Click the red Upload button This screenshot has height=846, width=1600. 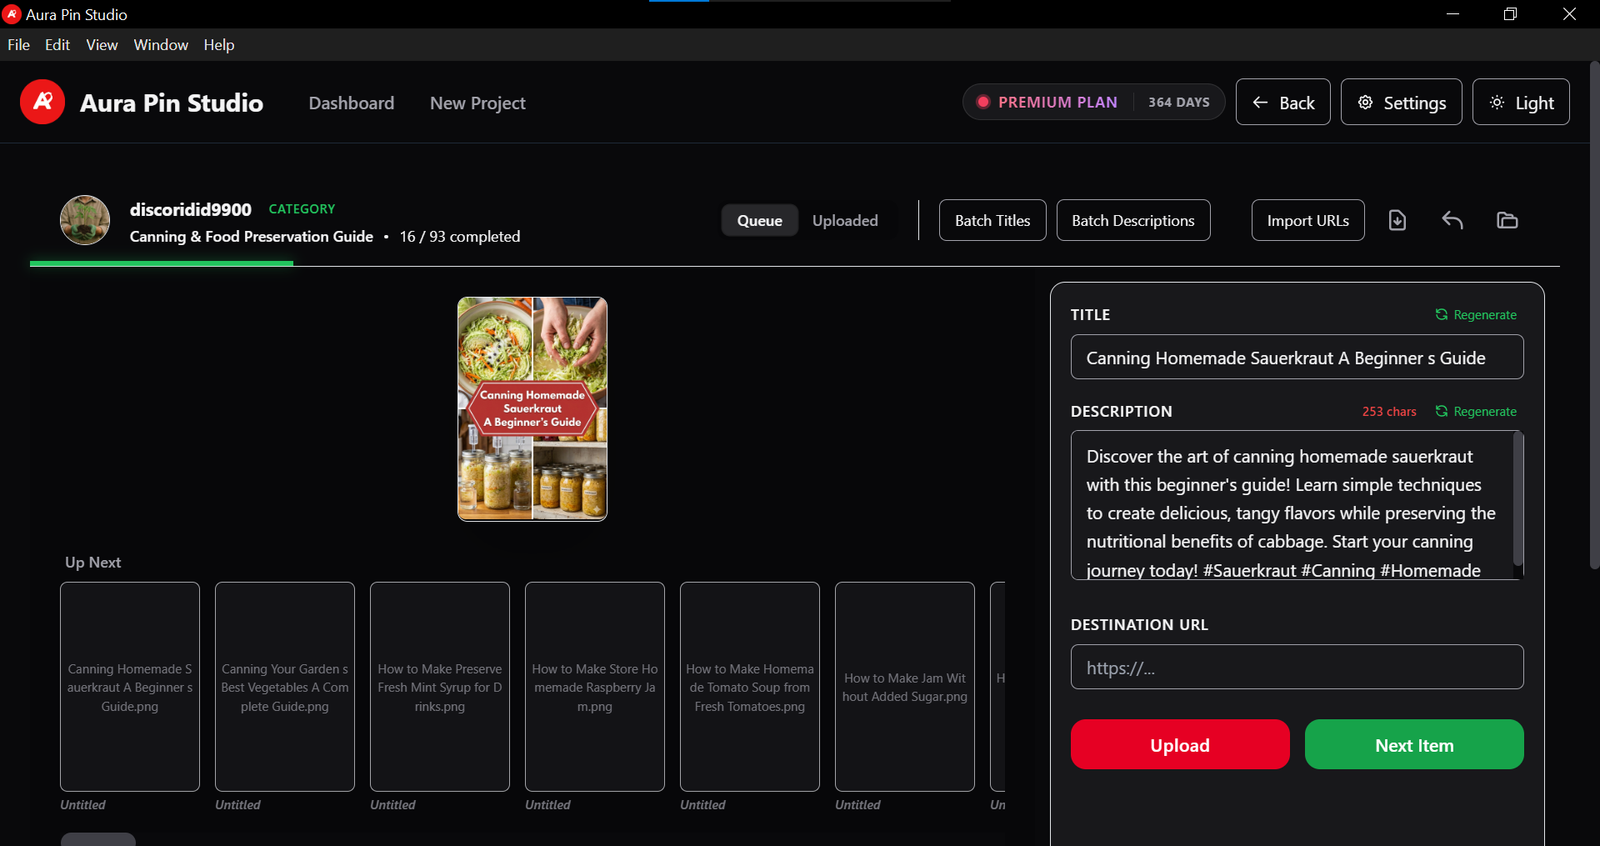pyautogui.click(x=1179, y=745)
